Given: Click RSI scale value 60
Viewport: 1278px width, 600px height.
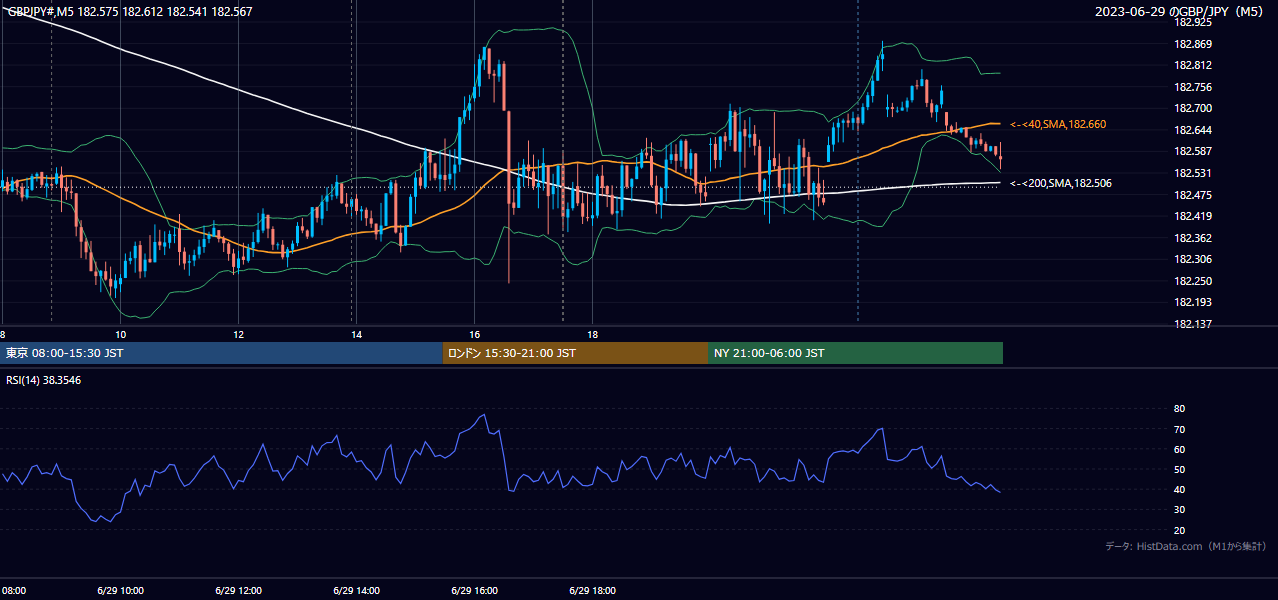Looking at the screenshot, I should 1179,449.
